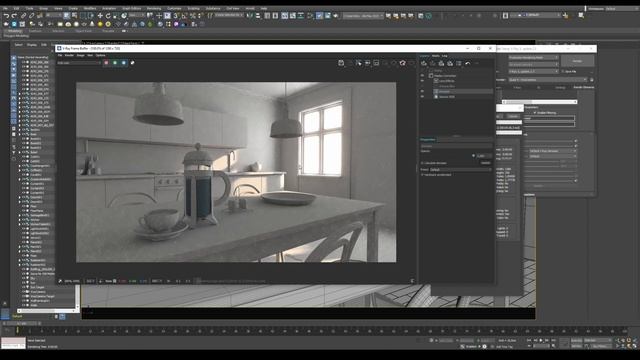This screenshot has width=640, height=360.
Task: Click the region render cursor icon in VFB
Action: 358,63
